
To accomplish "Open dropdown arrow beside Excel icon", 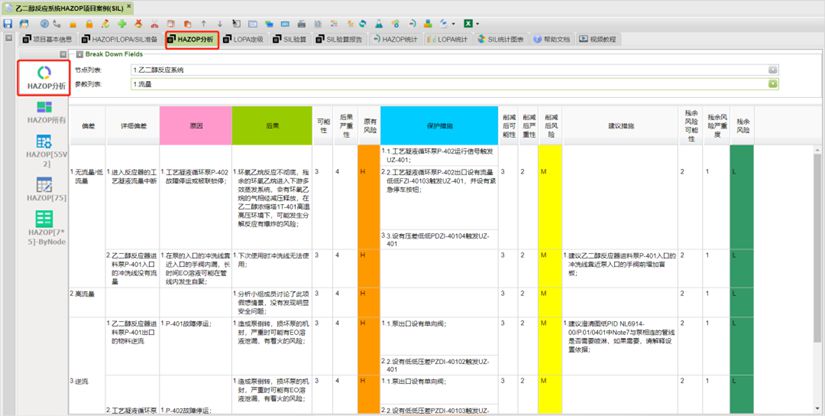I will (478, 22).
